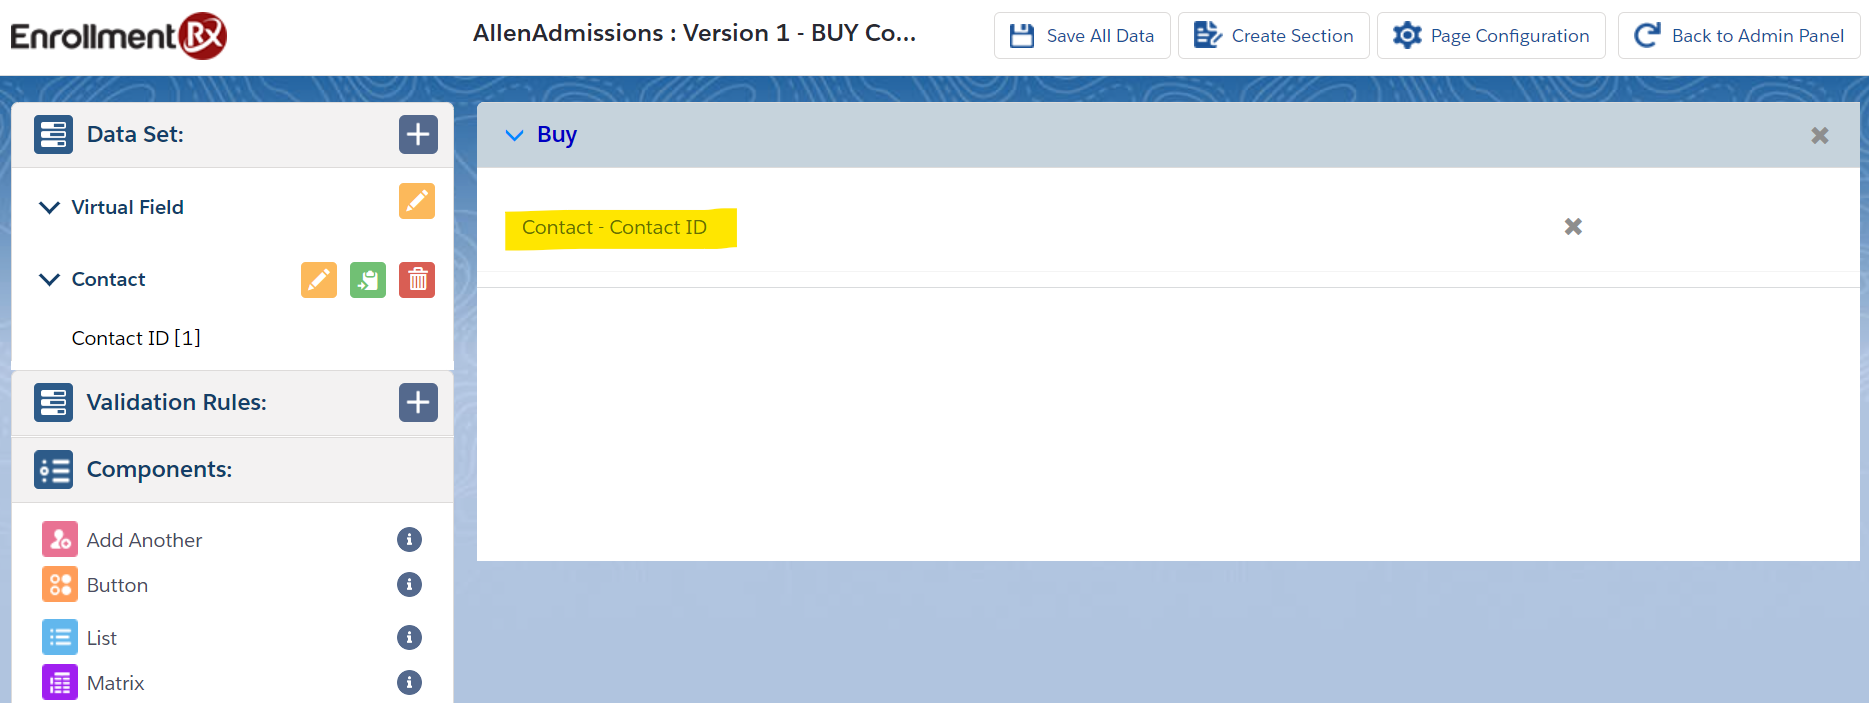The width and height of the screenshot is (1869, 703).
Task: Click Create Section button
Action: pos(1273,36)
